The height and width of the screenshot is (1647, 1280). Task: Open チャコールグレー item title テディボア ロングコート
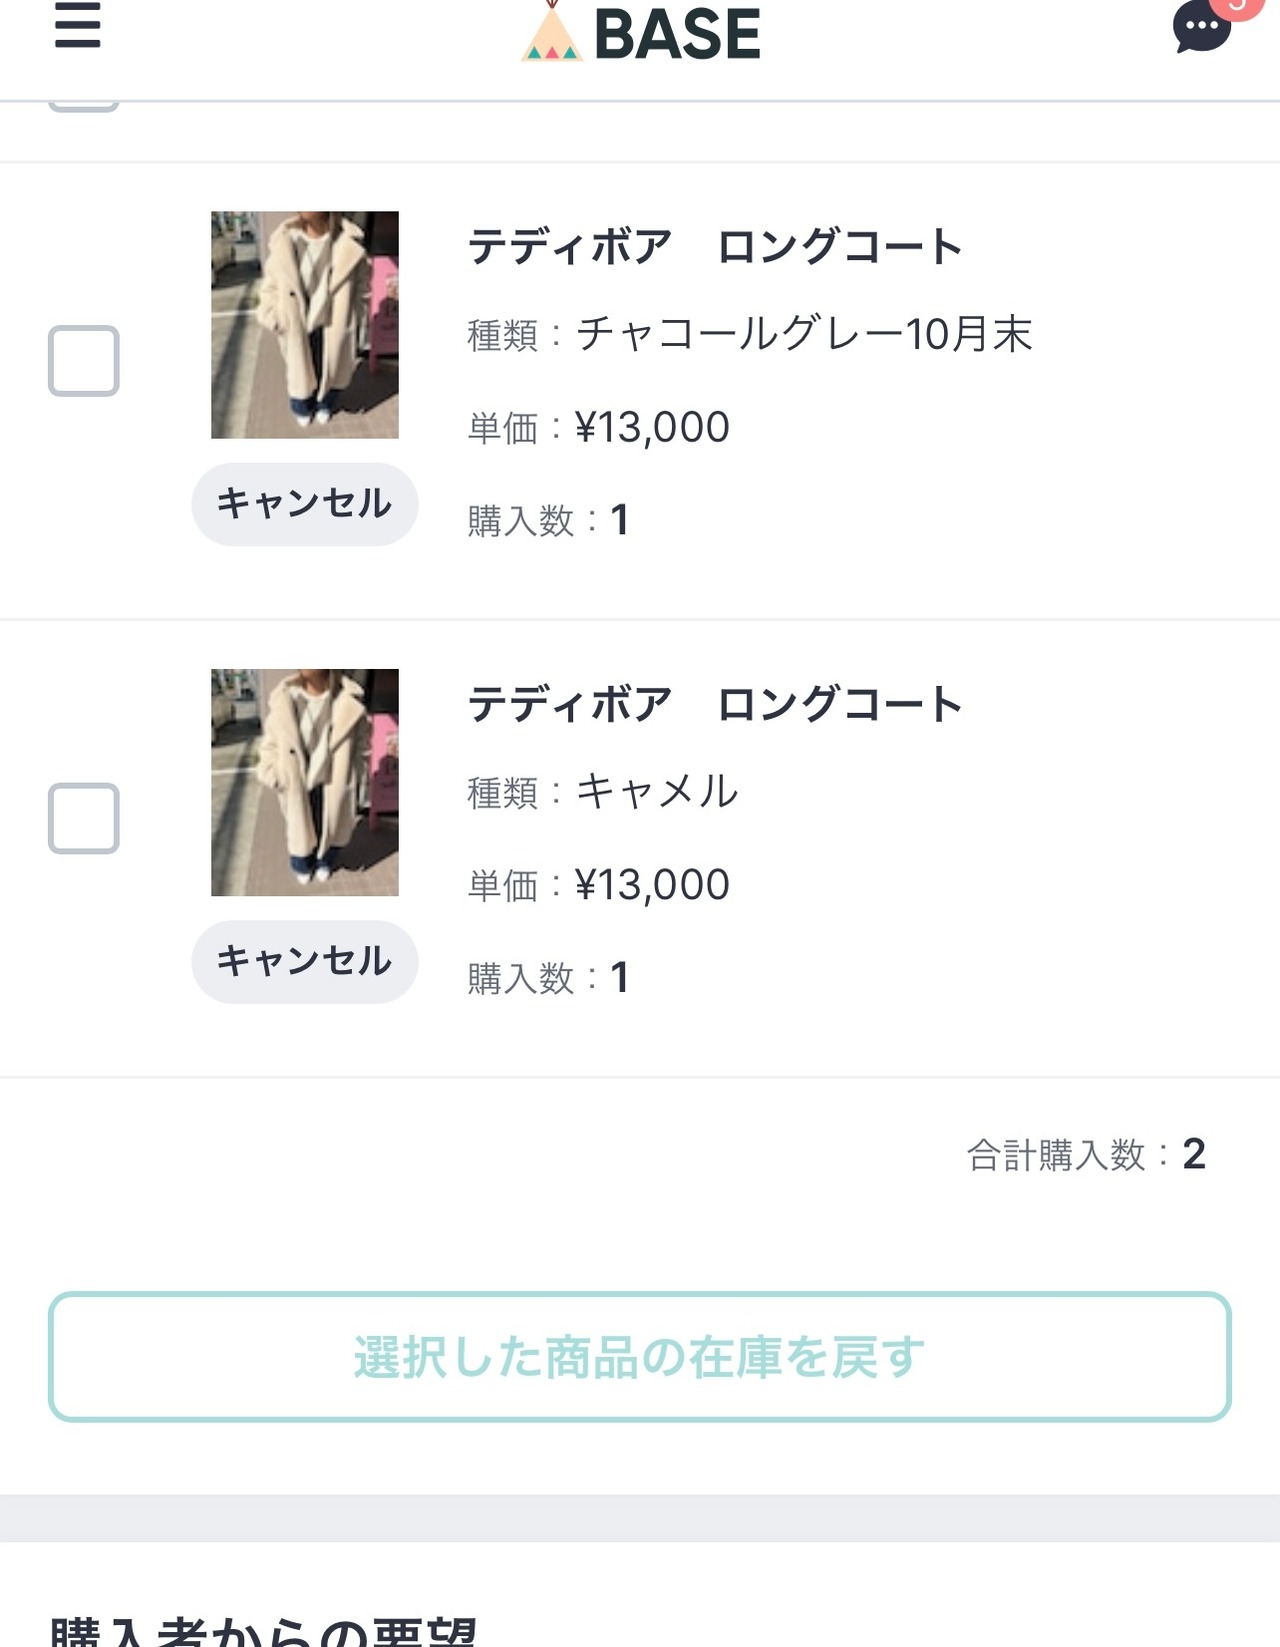[x=715, y=247]
